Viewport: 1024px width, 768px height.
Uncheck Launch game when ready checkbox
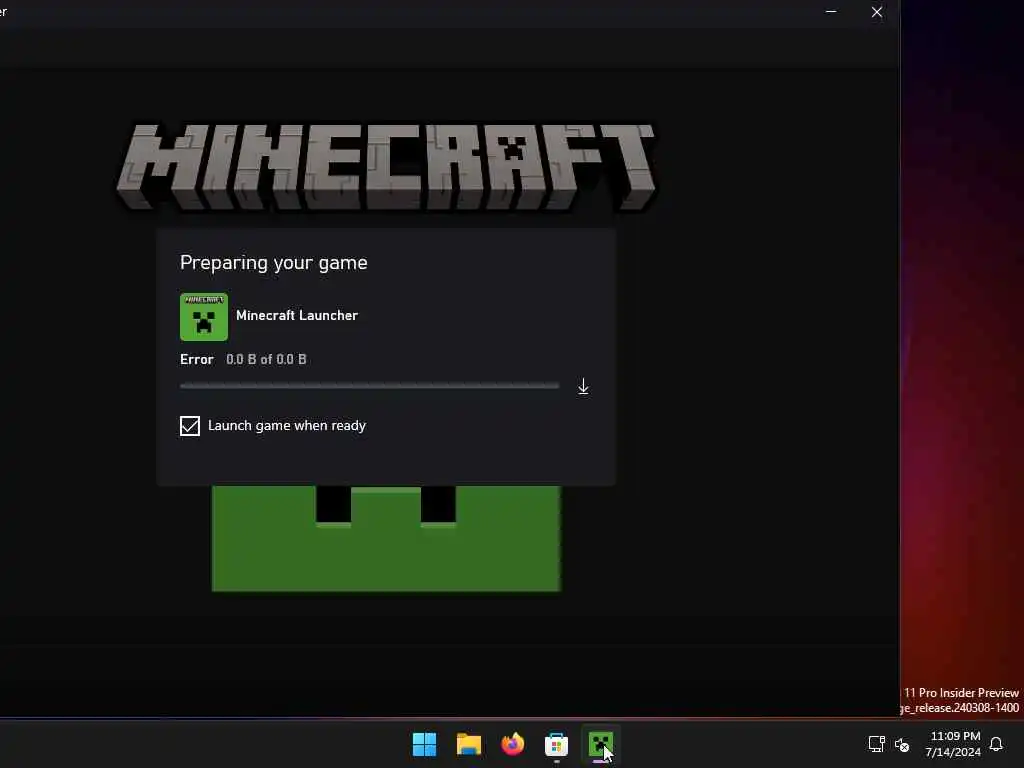pos(190,426)
